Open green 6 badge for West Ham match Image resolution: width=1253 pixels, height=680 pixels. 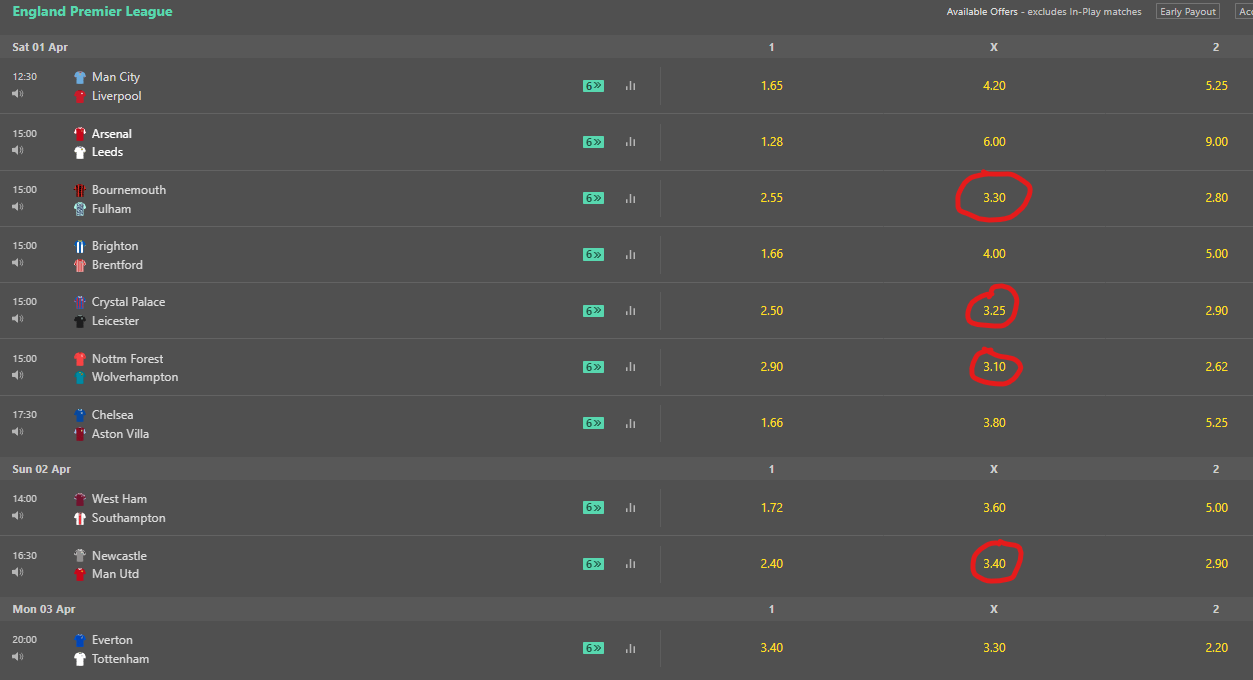click(x=594, y=508)
